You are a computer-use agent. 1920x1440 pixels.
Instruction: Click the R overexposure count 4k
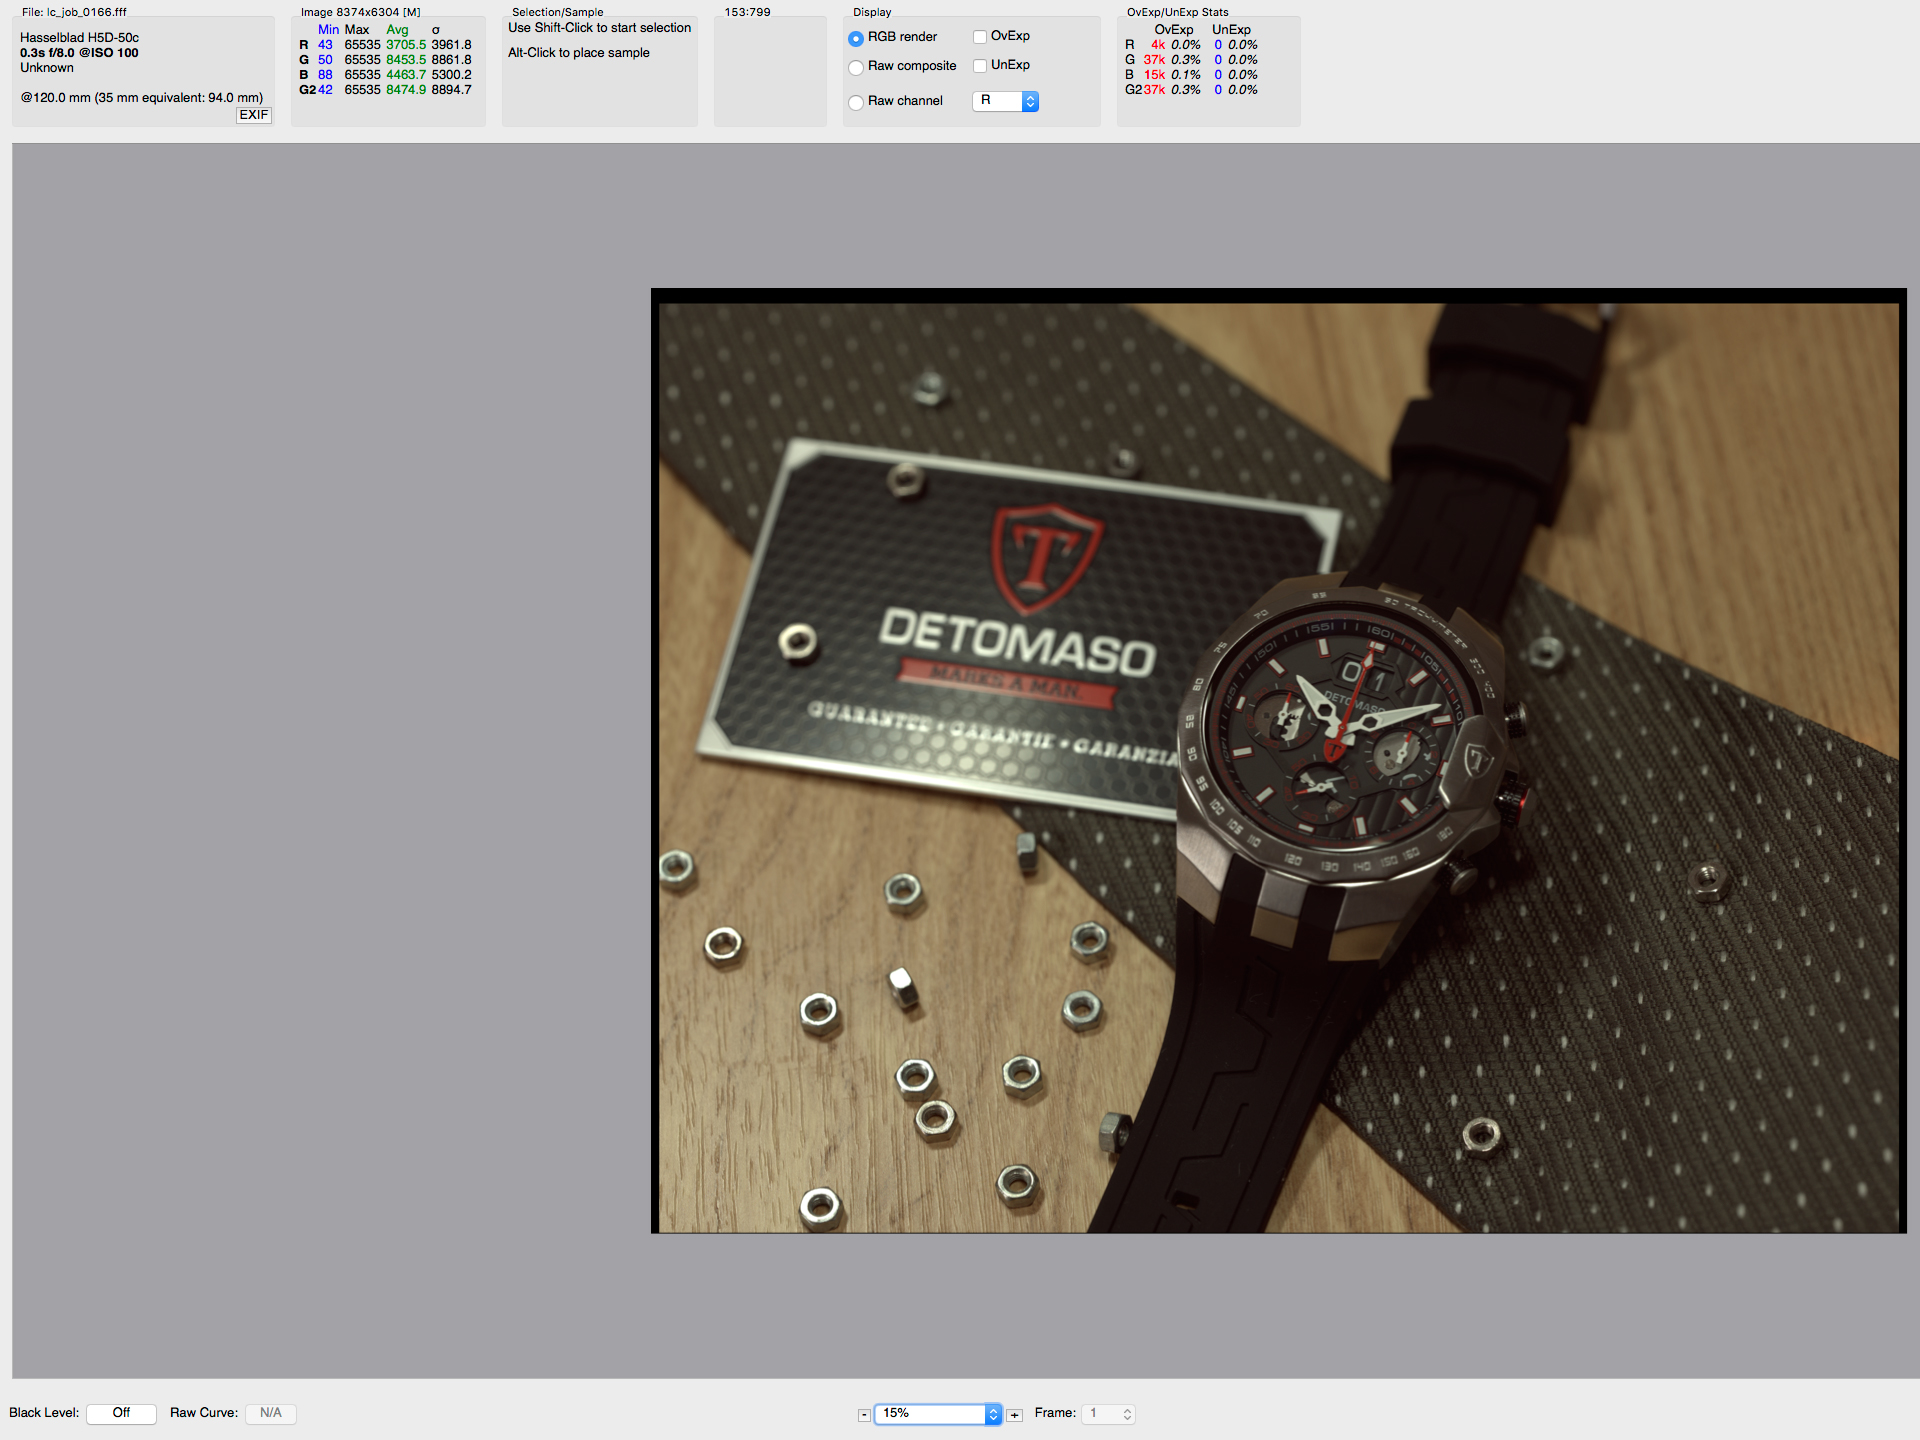tap(1158, 45)
